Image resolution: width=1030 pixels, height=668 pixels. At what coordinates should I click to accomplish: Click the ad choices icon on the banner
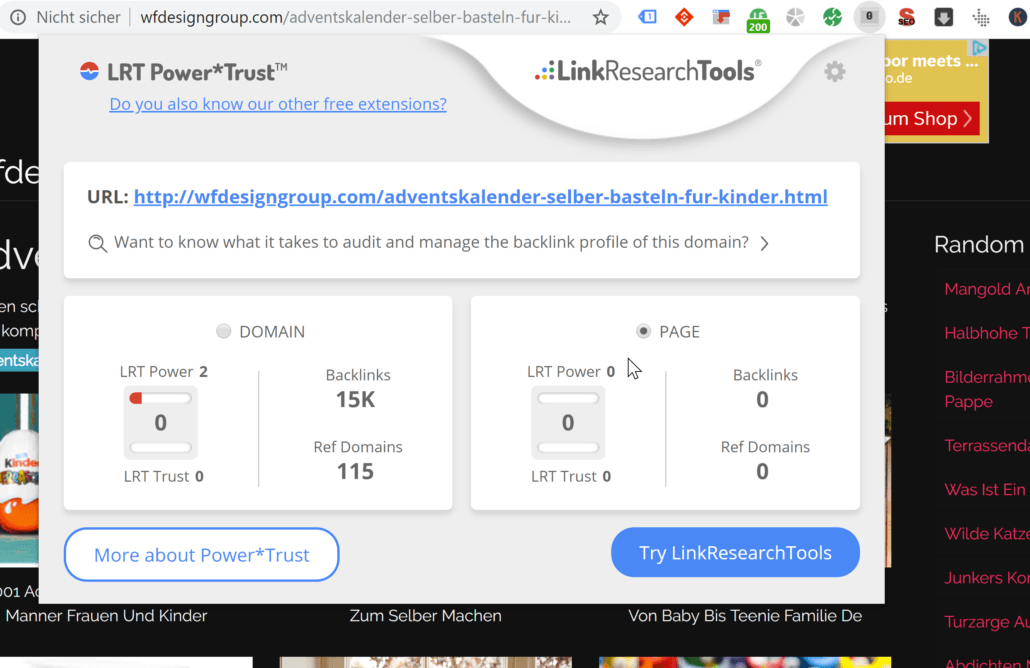click(x=979, y=47)
